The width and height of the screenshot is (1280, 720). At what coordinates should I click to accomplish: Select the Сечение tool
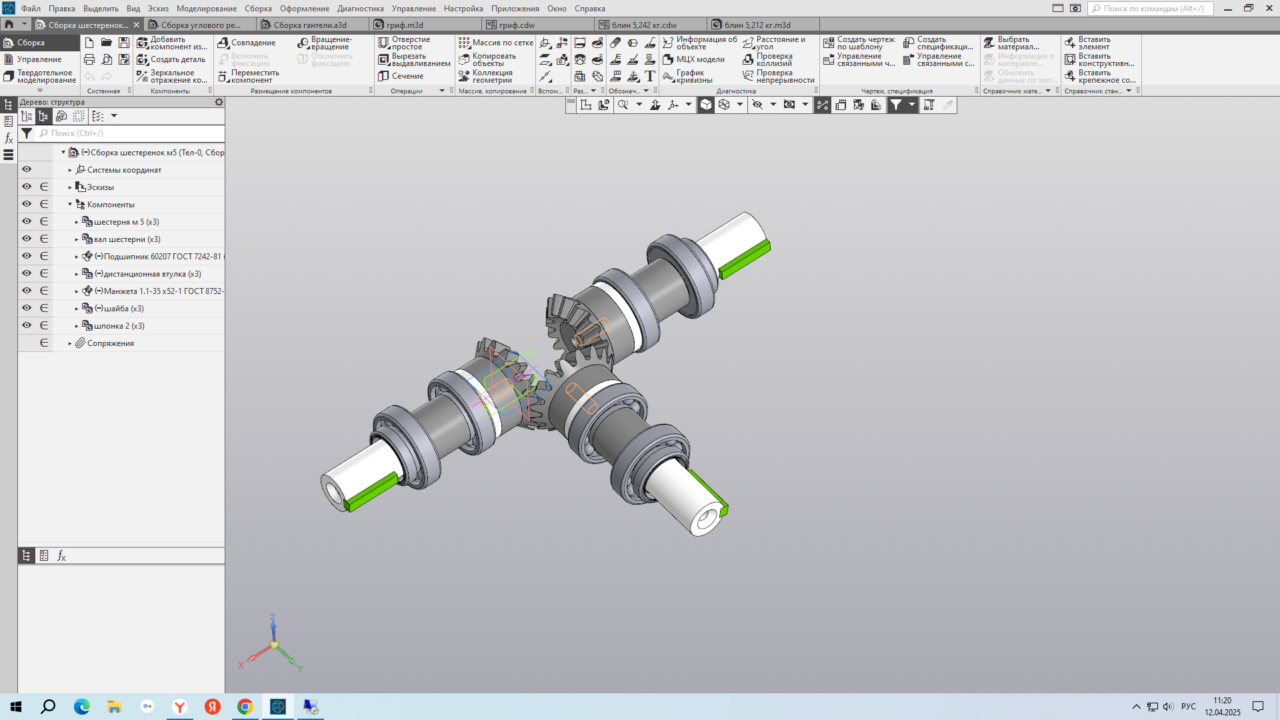[x=401, y=76]
